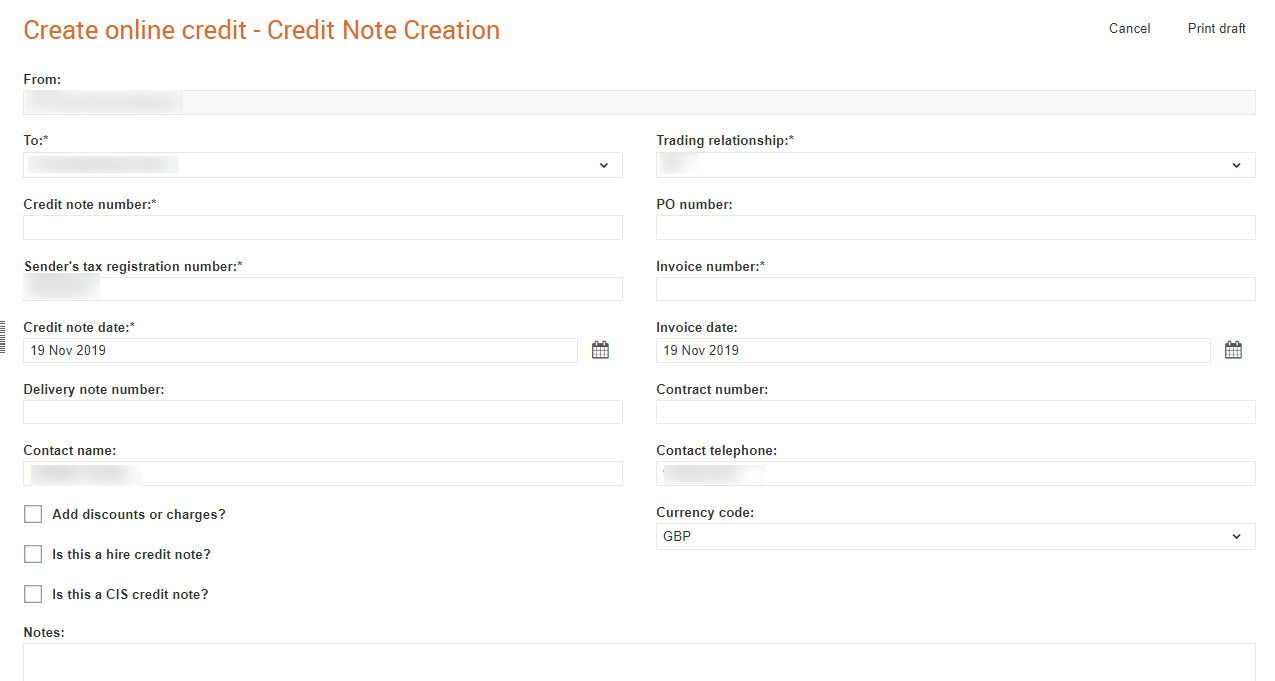Focus the Contract number field
This screenshot has height=681, width=1275.
click(955, 412)
